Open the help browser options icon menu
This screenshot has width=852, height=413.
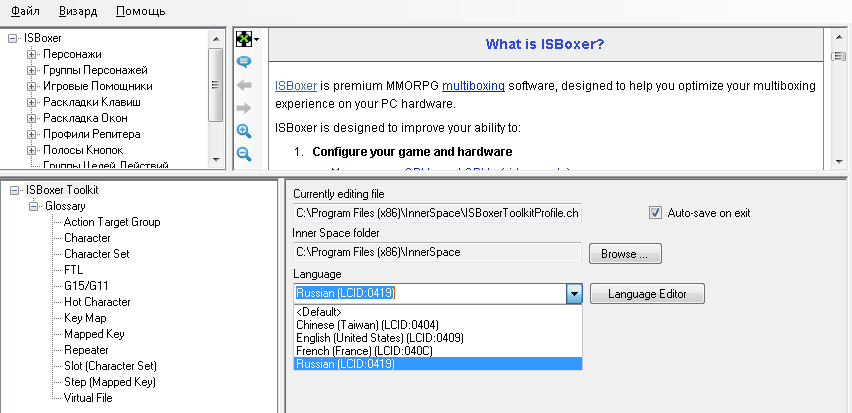pos(247,39)
